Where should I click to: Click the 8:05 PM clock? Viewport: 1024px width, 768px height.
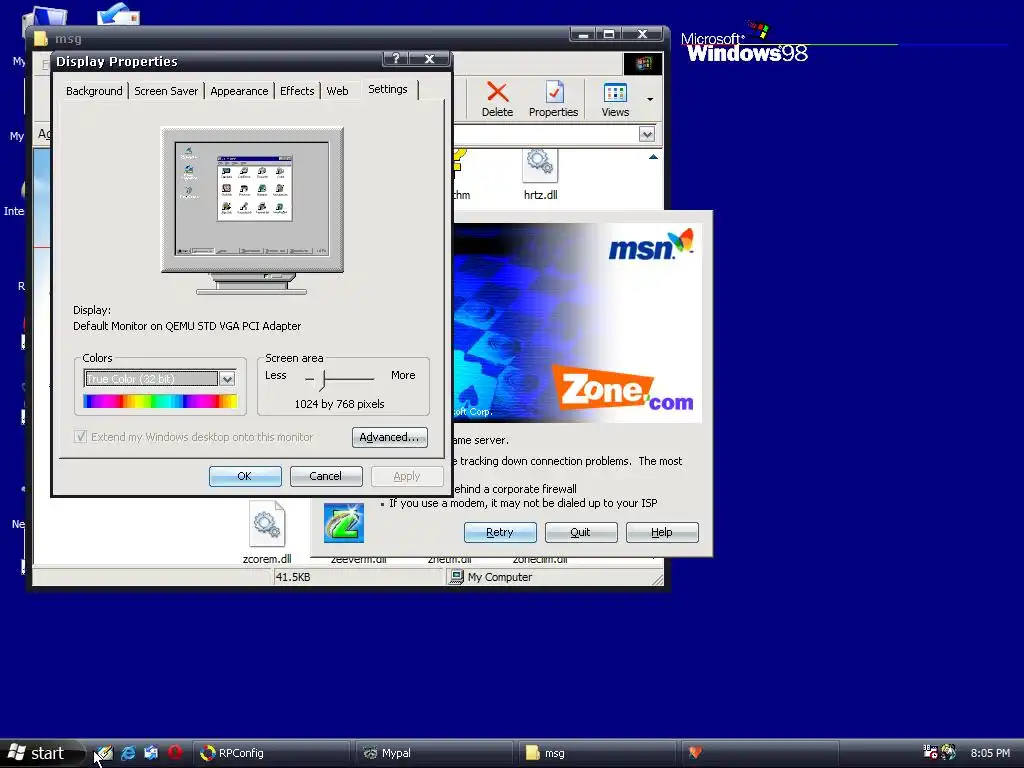[990, 753]
